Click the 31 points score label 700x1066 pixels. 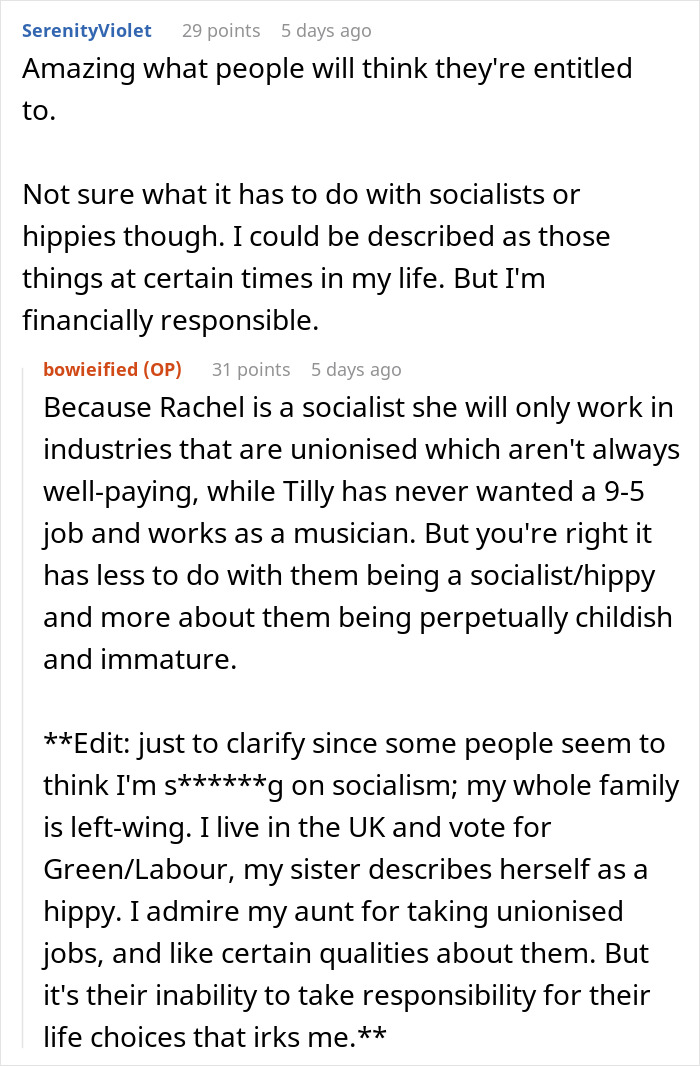tap(251, 369)
